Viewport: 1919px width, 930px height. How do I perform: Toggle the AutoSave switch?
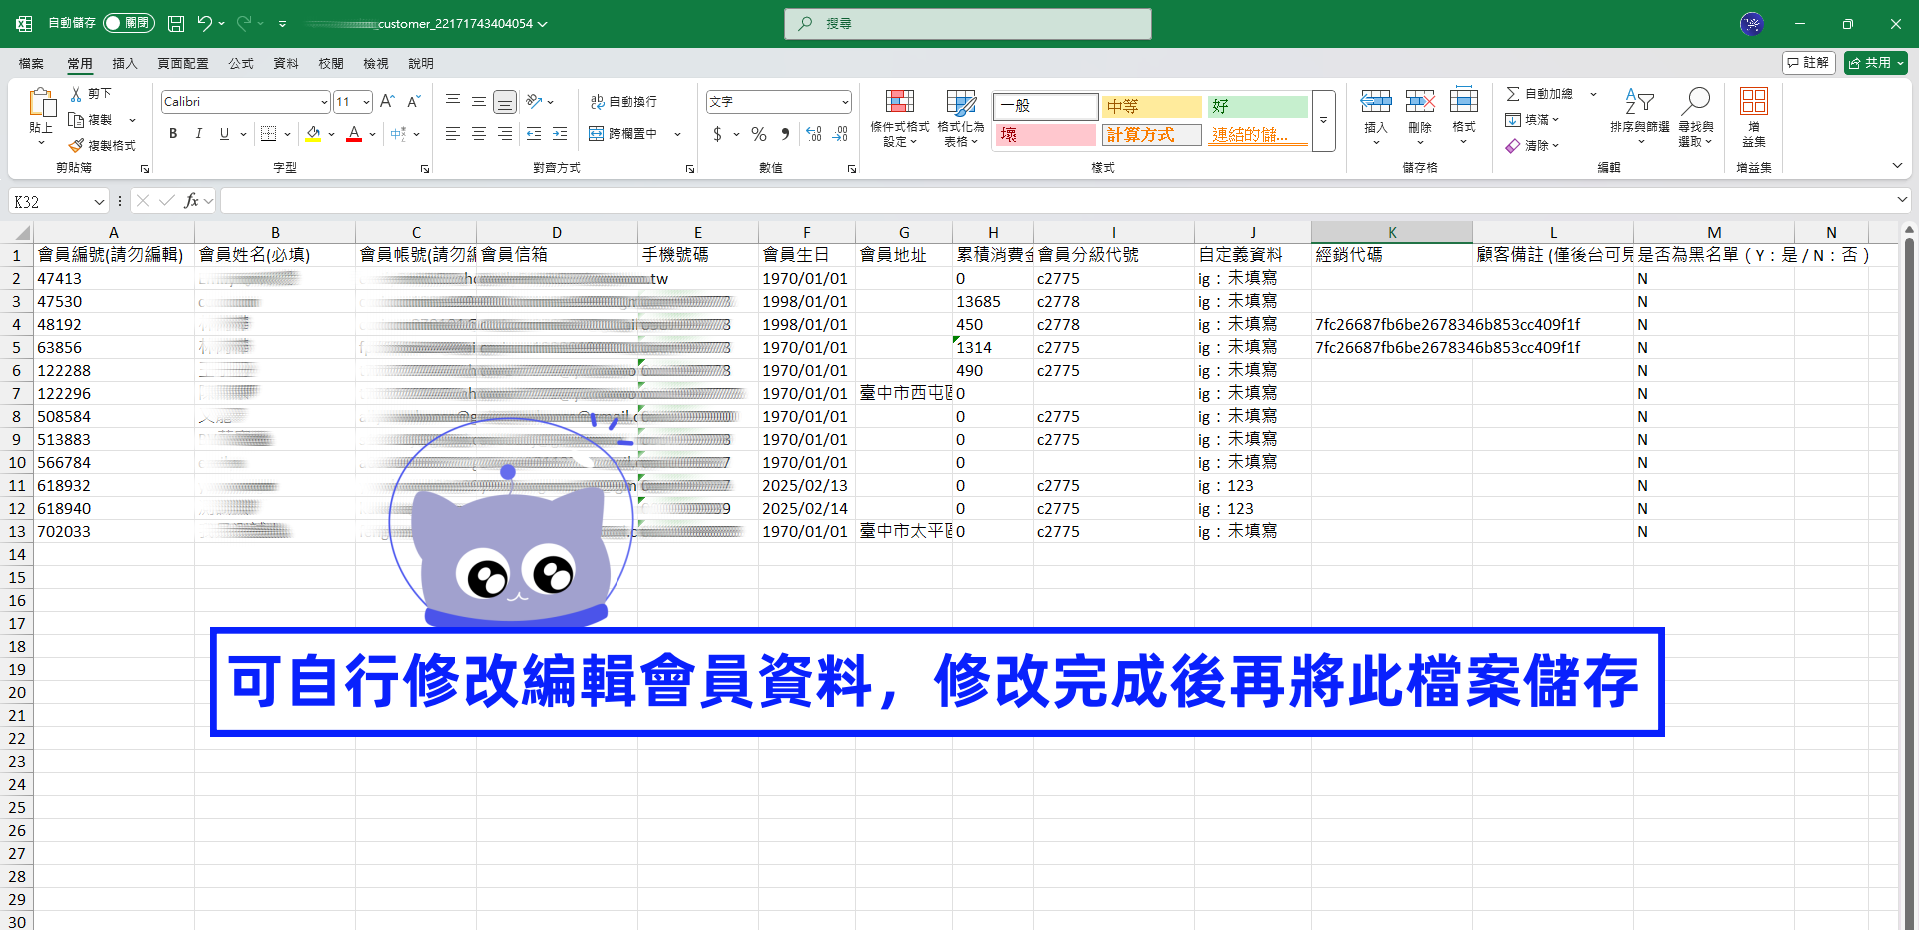[128, 23]
